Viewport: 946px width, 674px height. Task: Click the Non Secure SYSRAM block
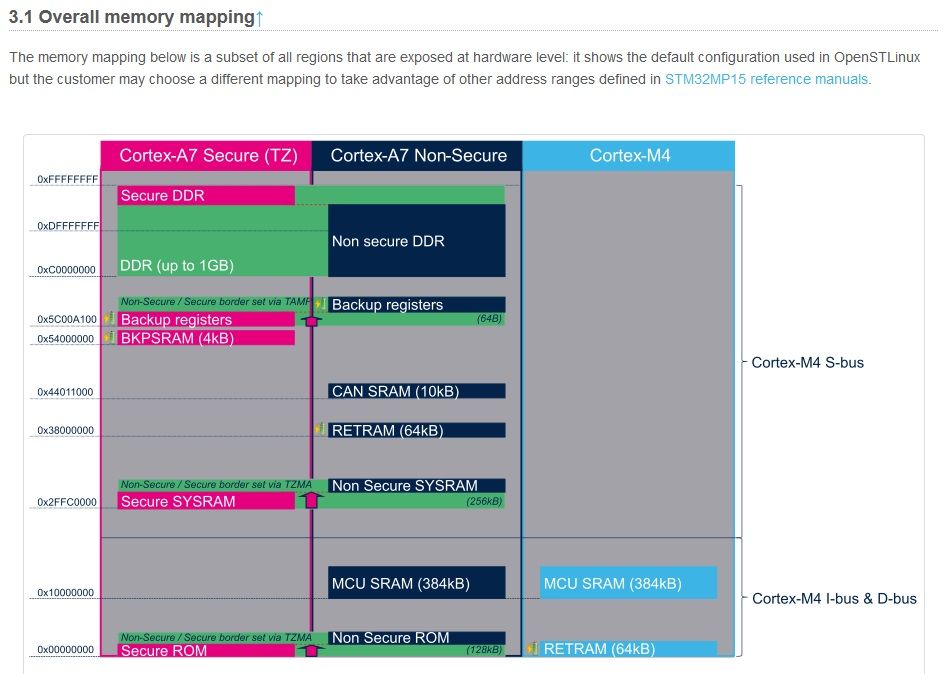click(417, 486)
